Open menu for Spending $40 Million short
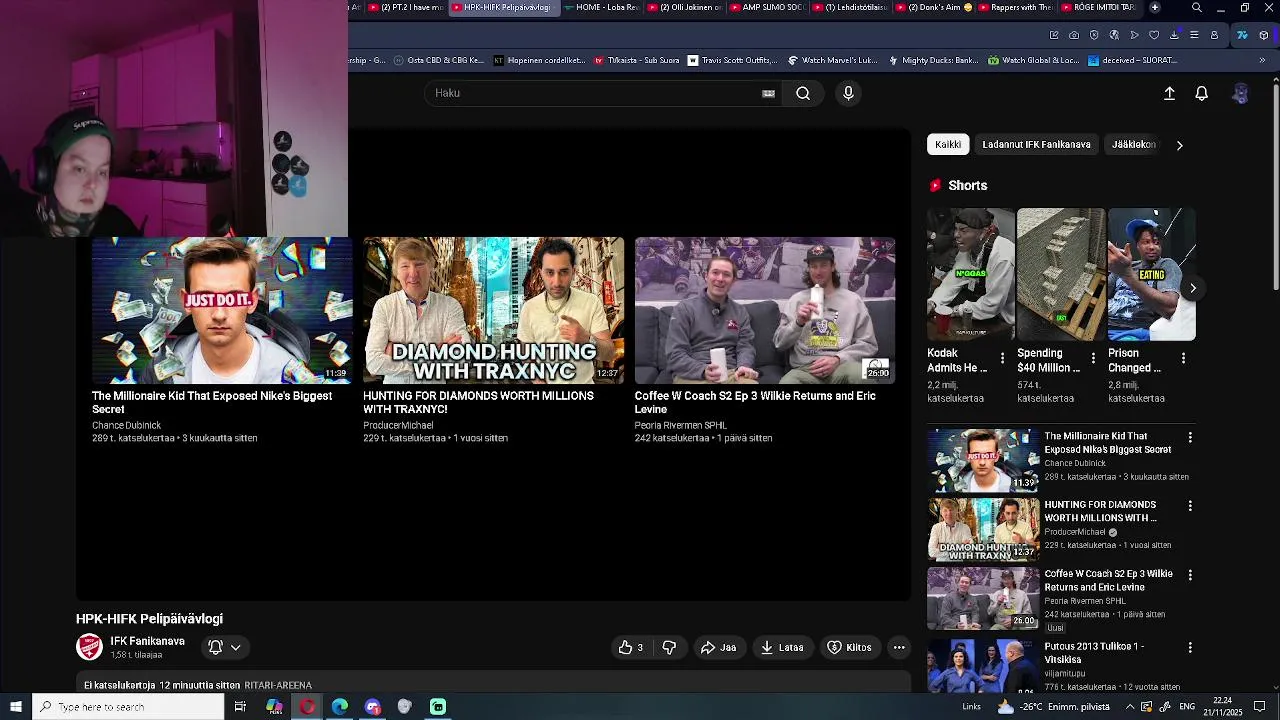Screen dimensions: 1280x720 tap(1093, 358)
